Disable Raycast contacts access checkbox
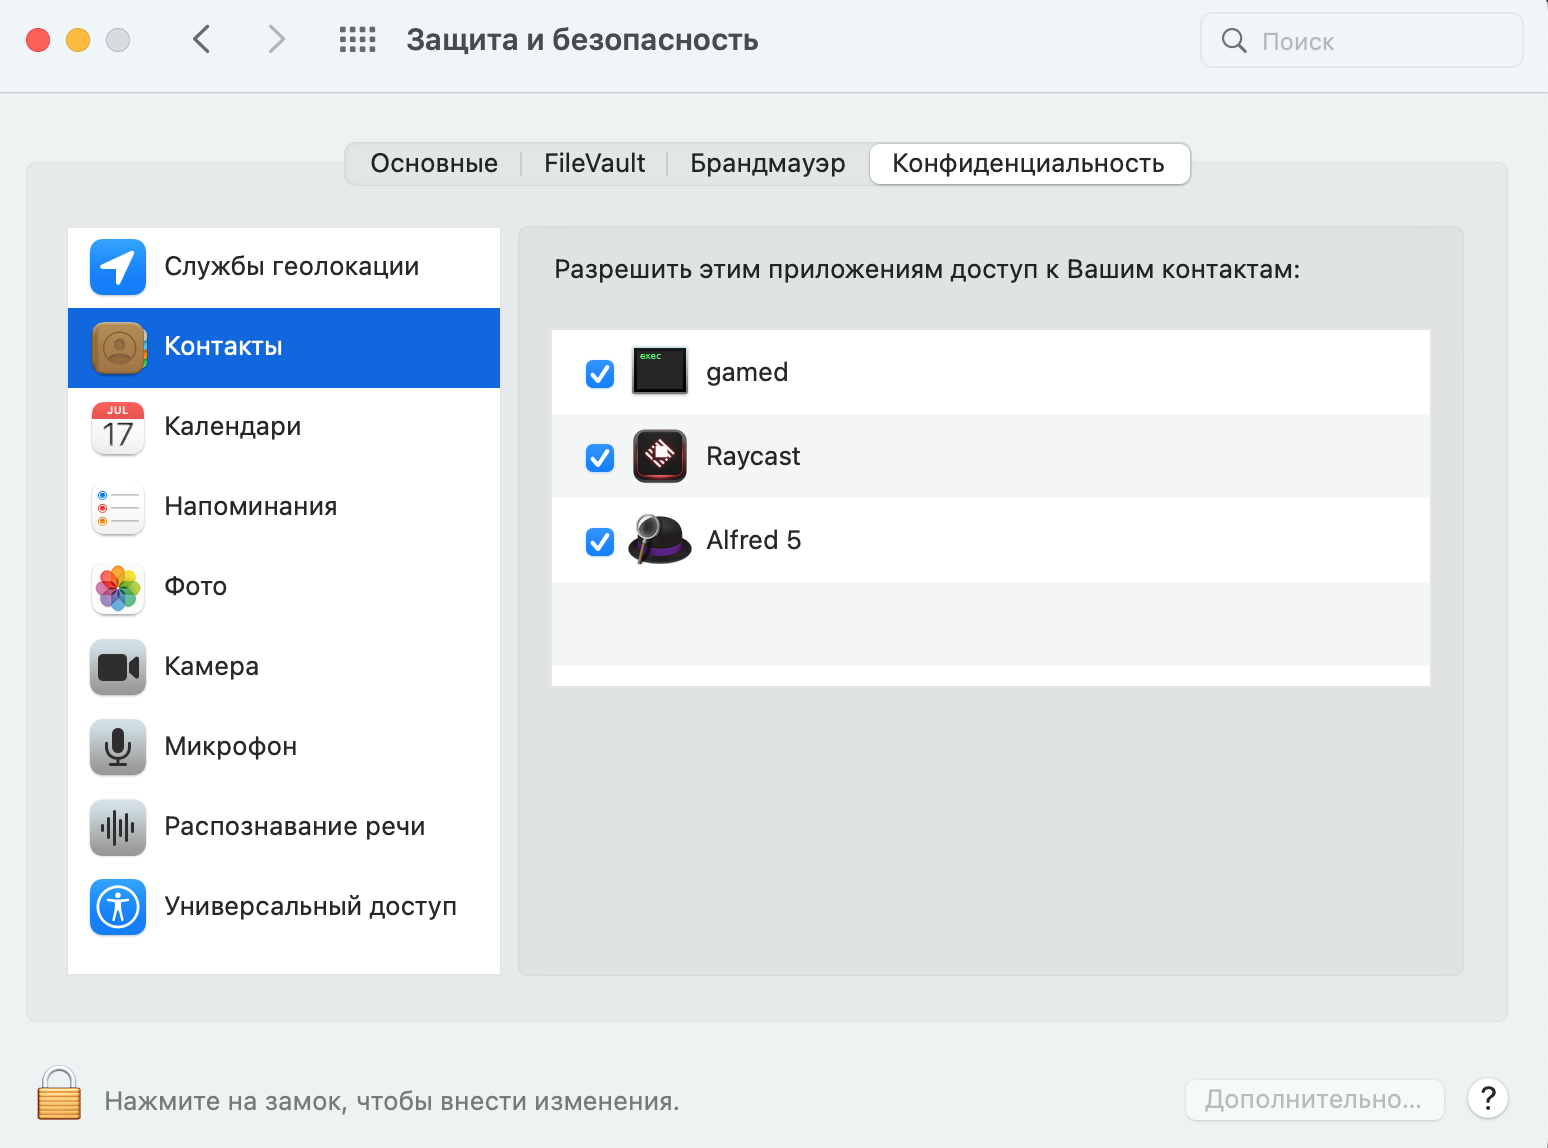 coord(600,457)
